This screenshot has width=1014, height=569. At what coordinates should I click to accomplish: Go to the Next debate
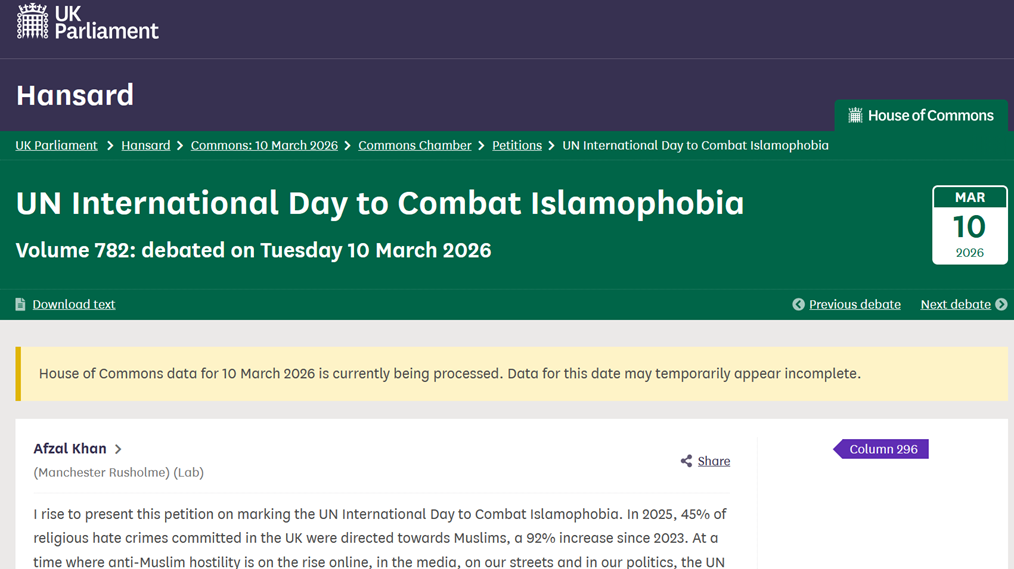955,304
